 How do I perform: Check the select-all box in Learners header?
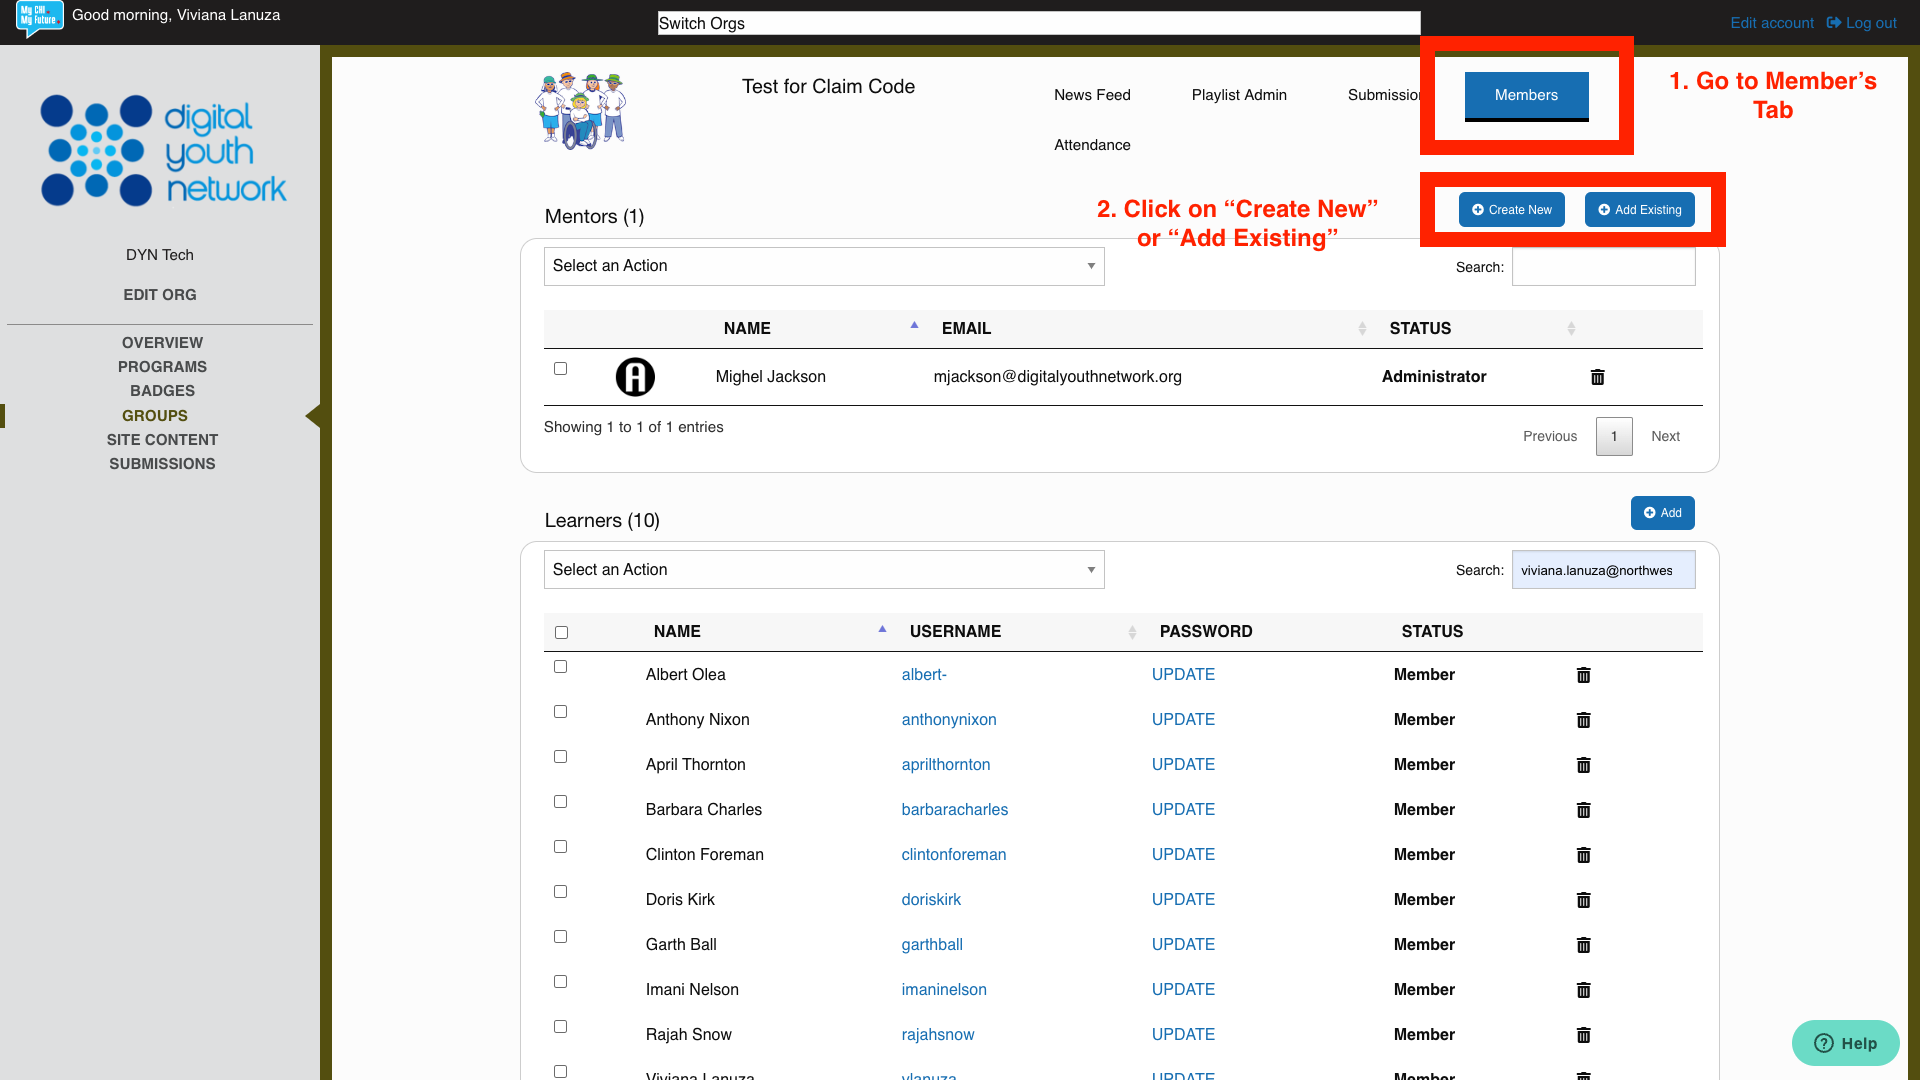coord(561,632)
